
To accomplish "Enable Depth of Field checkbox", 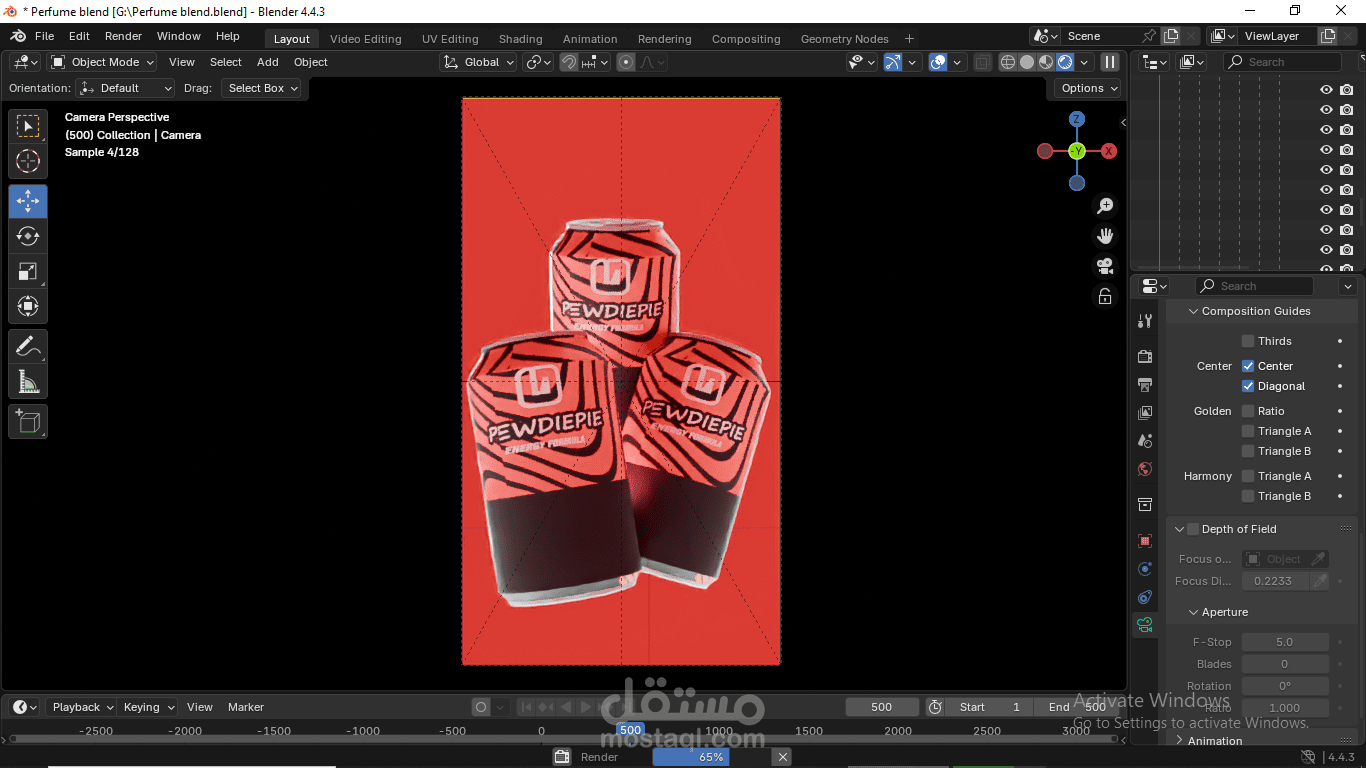I will point(1193,529).
